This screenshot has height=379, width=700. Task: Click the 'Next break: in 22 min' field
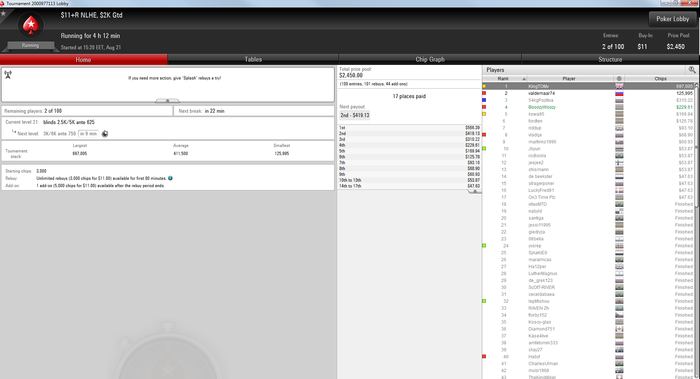(254, 111)
